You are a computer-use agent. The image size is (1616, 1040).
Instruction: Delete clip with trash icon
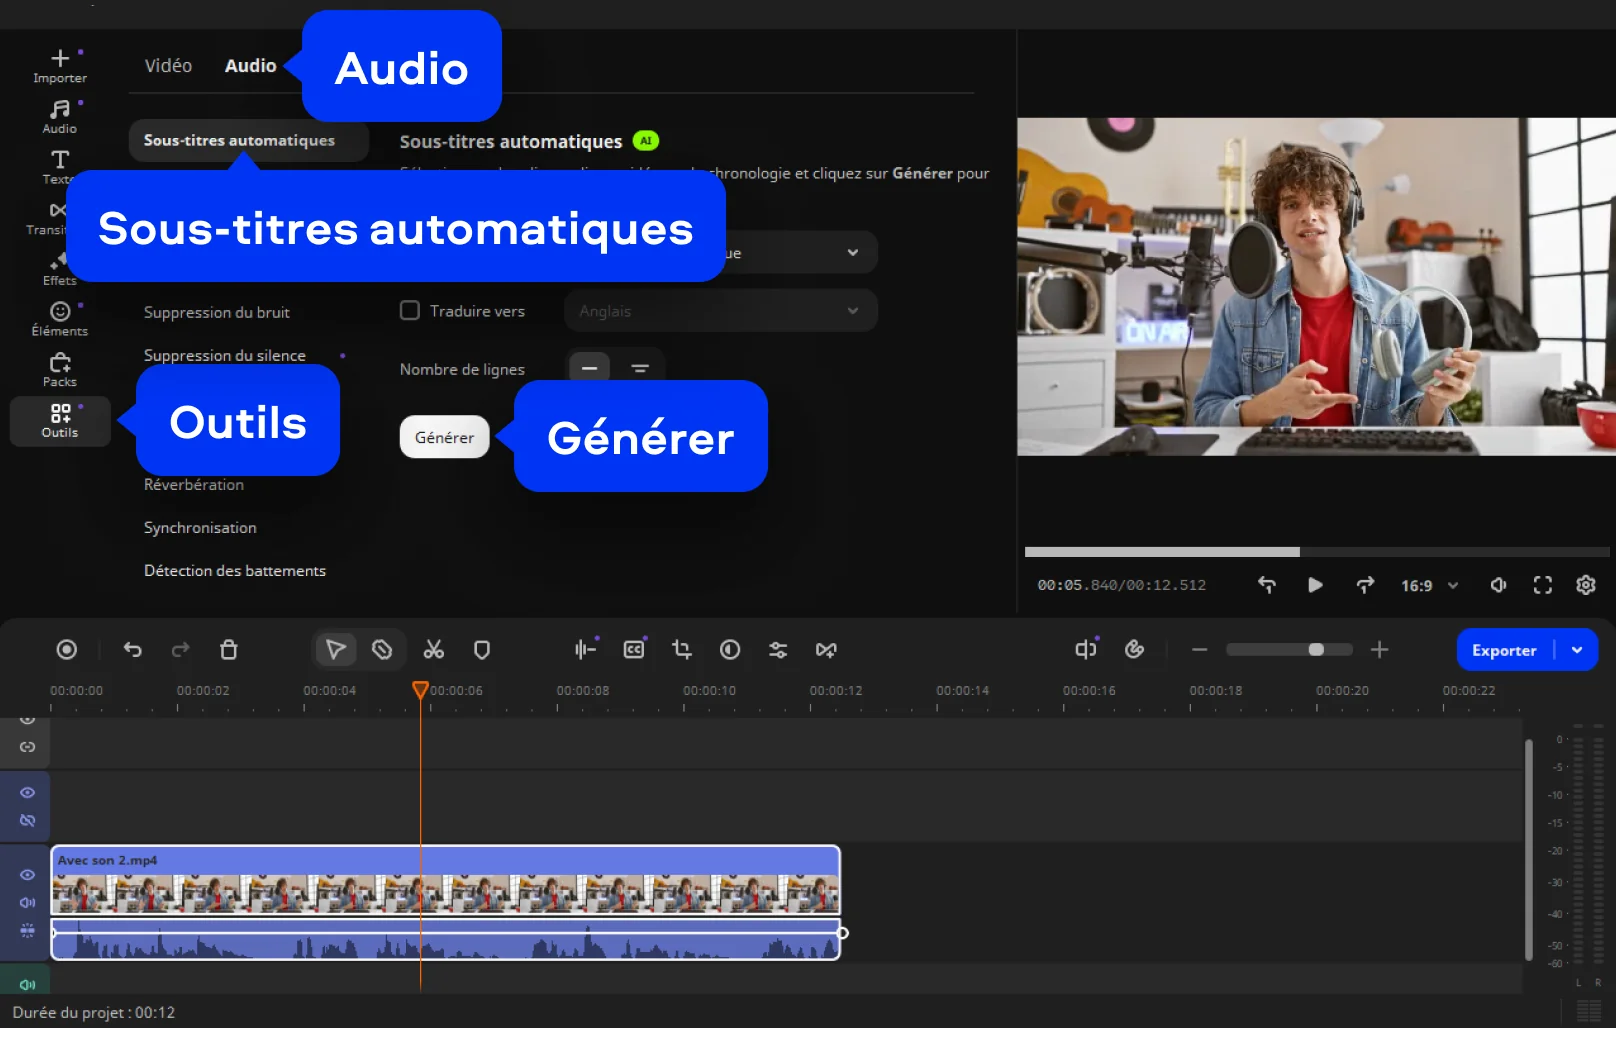coord(229,650)
